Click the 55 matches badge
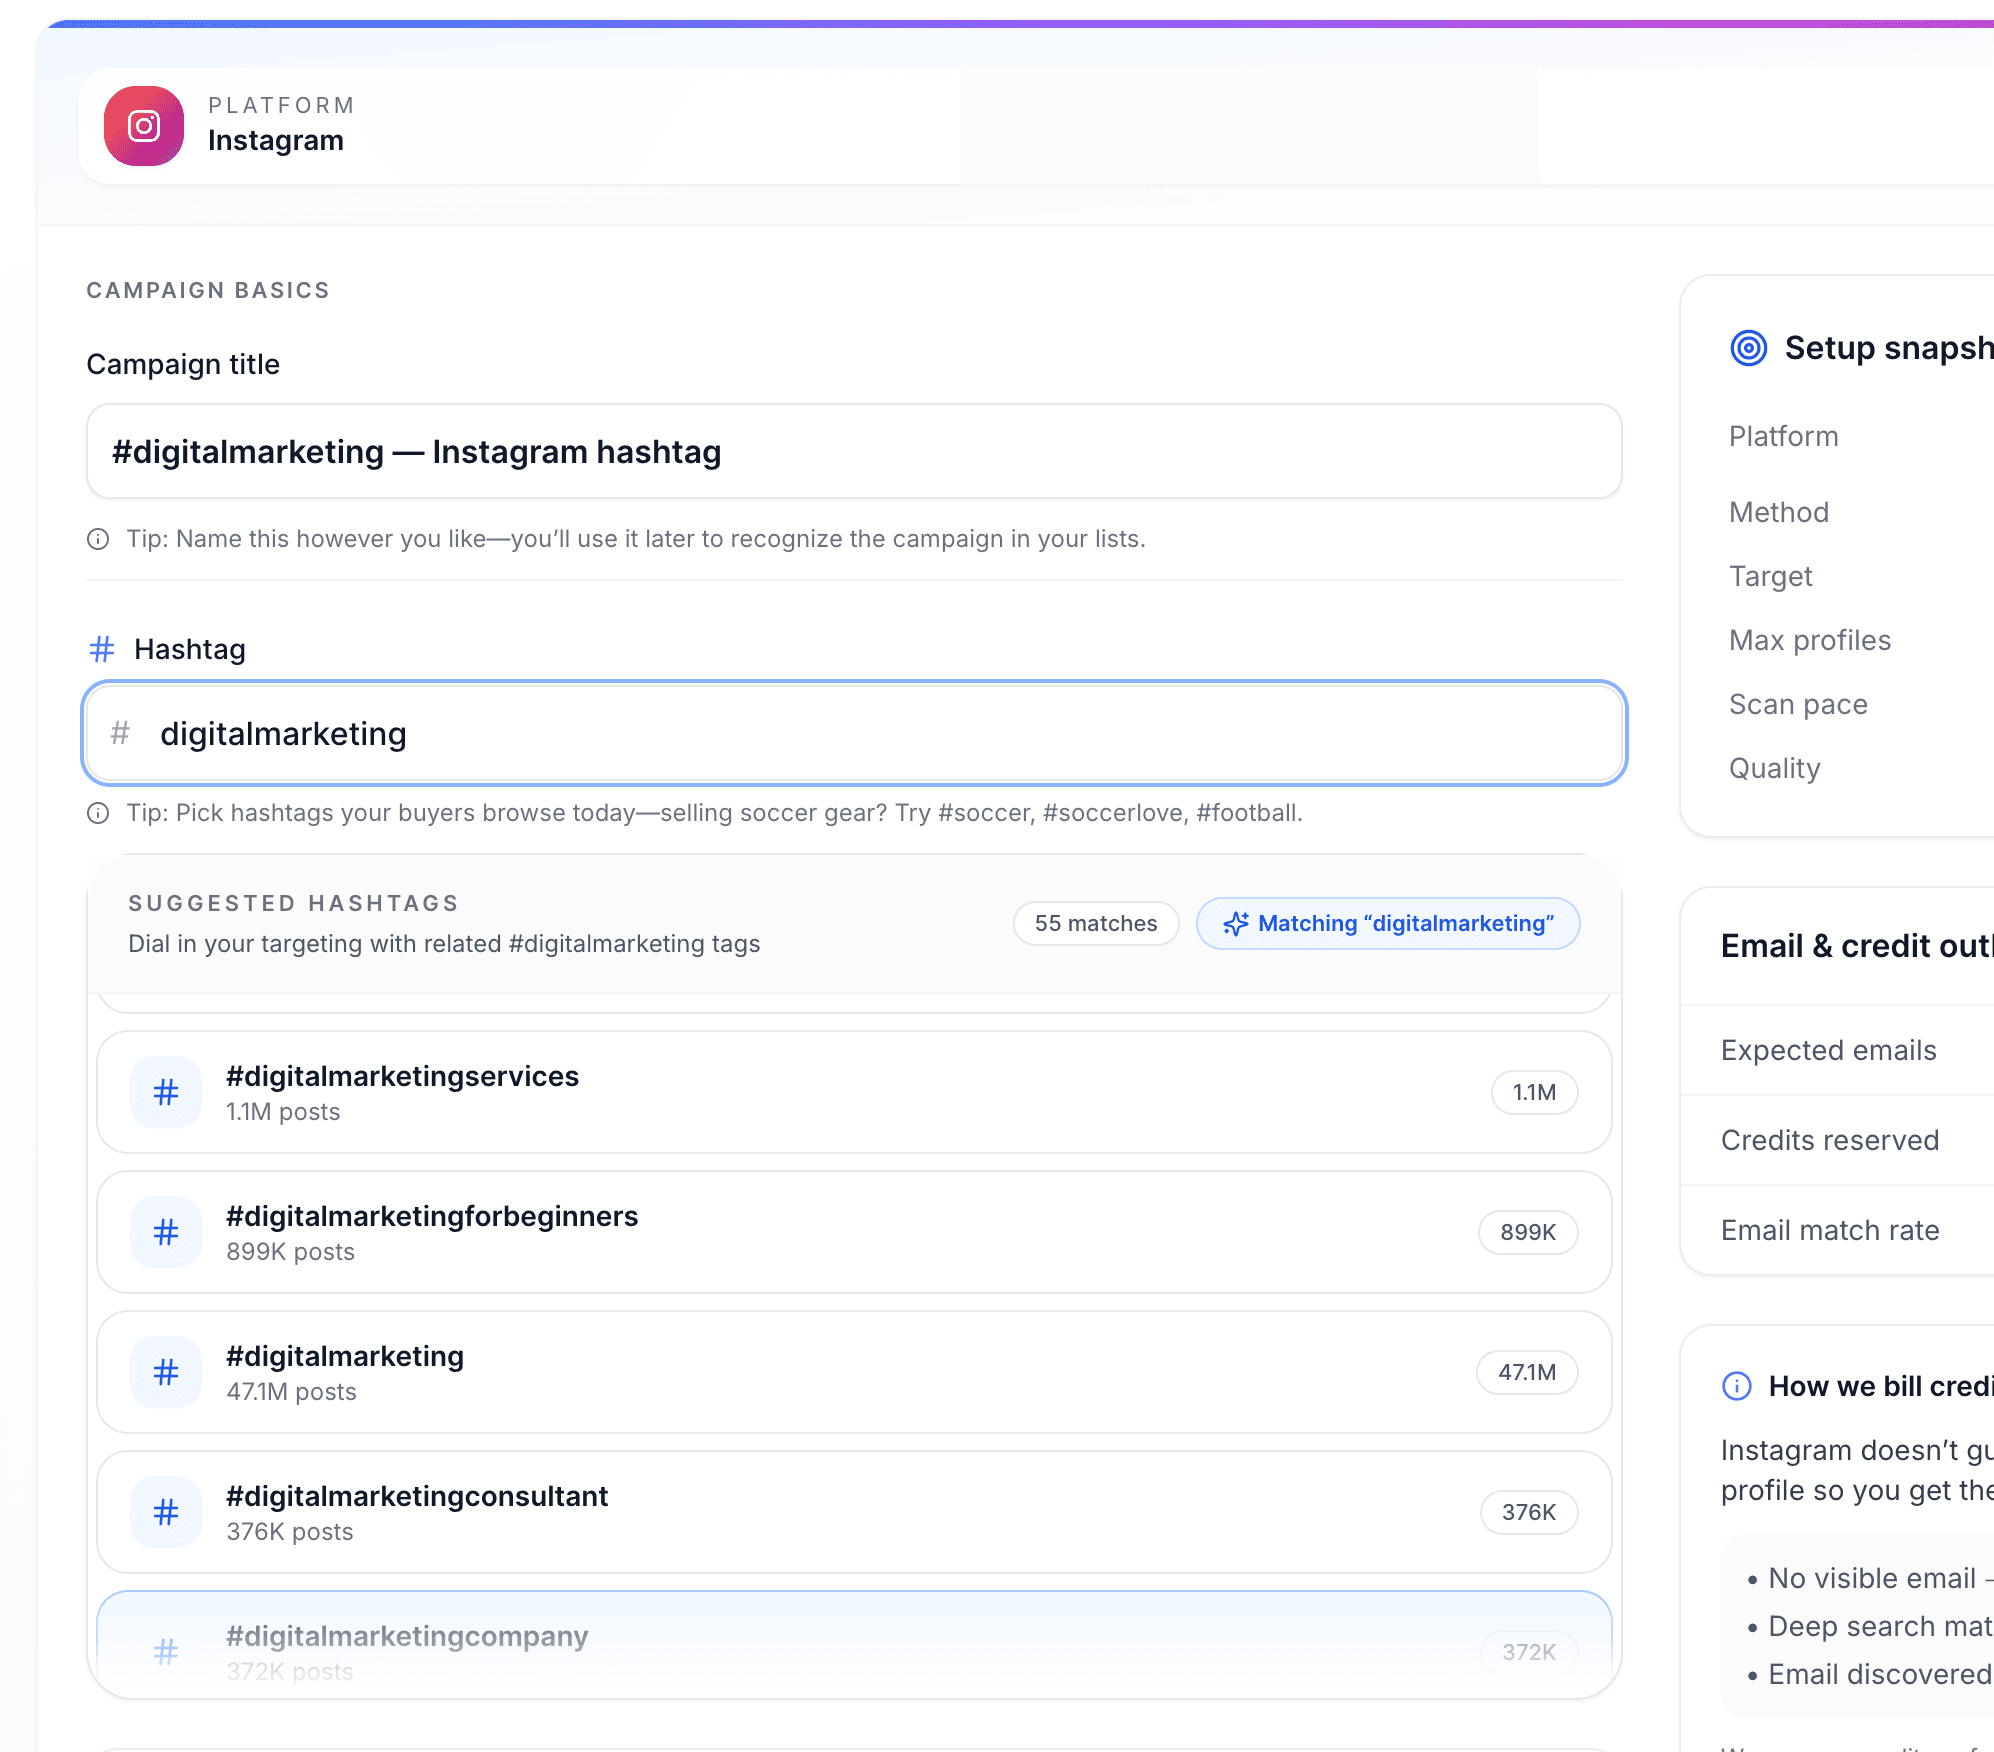This screenshot has width=1994, height=1752. click(1095, 924)
